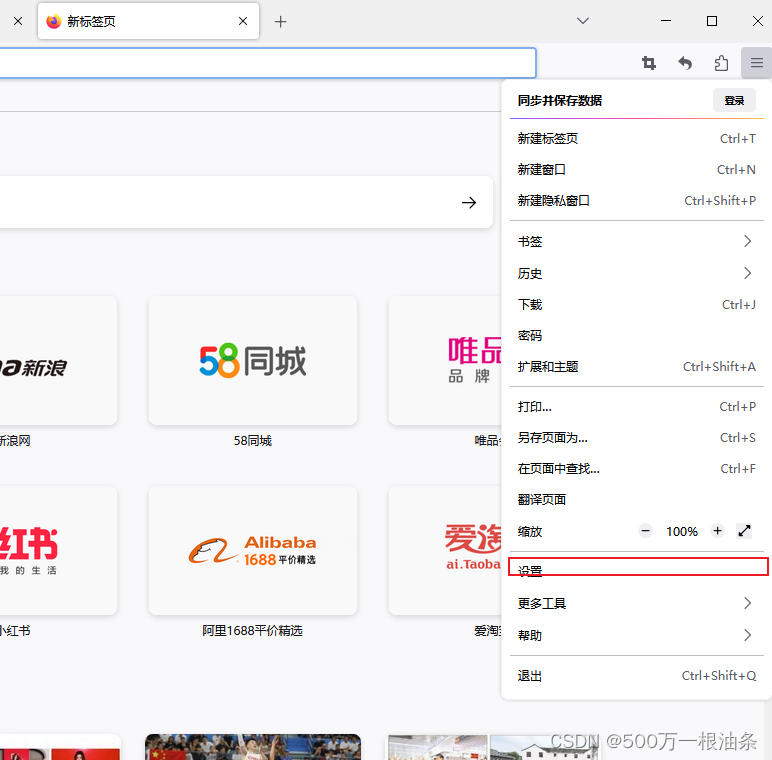The width and height of the screenshot is (772, 760).
Task: Reset zoom by clicking 100%
Action: pyautogui.click(x=682, y=532)
